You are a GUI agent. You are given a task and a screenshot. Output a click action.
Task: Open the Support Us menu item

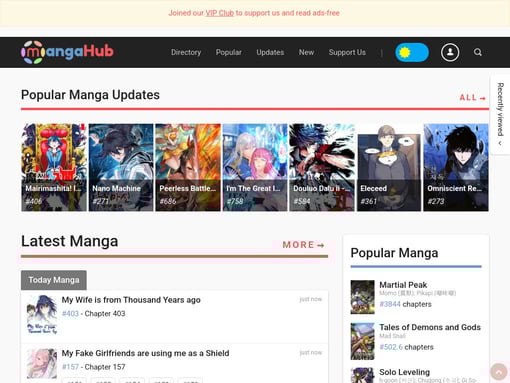coord(347,52)
